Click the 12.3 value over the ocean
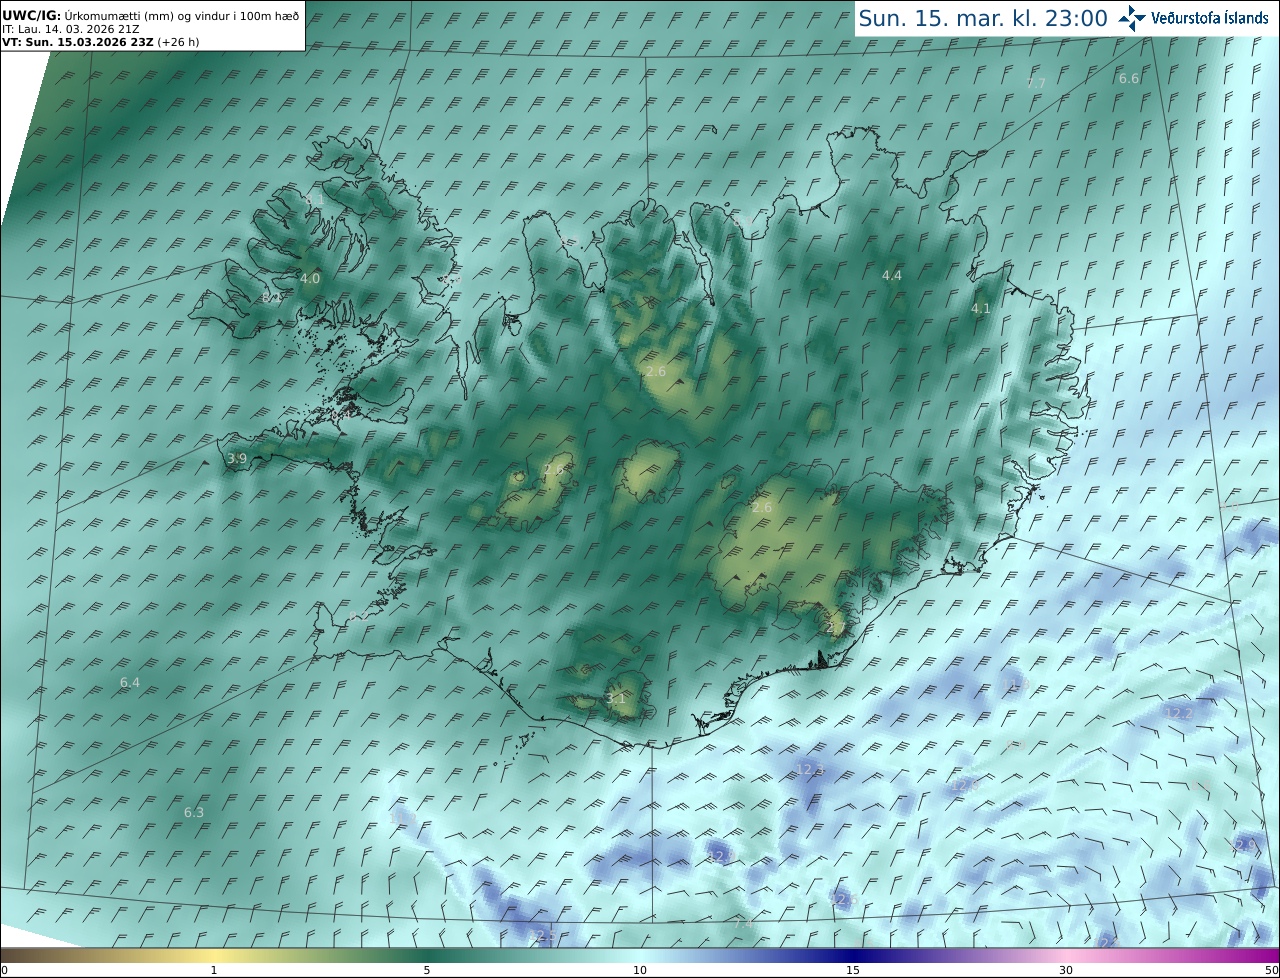Viewport: 1280px width, 978px height. (809, 769)
